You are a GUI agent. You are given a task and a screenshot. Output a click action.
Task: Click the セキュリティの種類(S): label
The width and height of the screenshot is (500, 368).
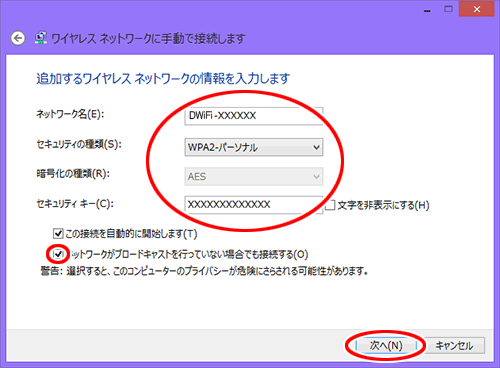coord(79,144)
